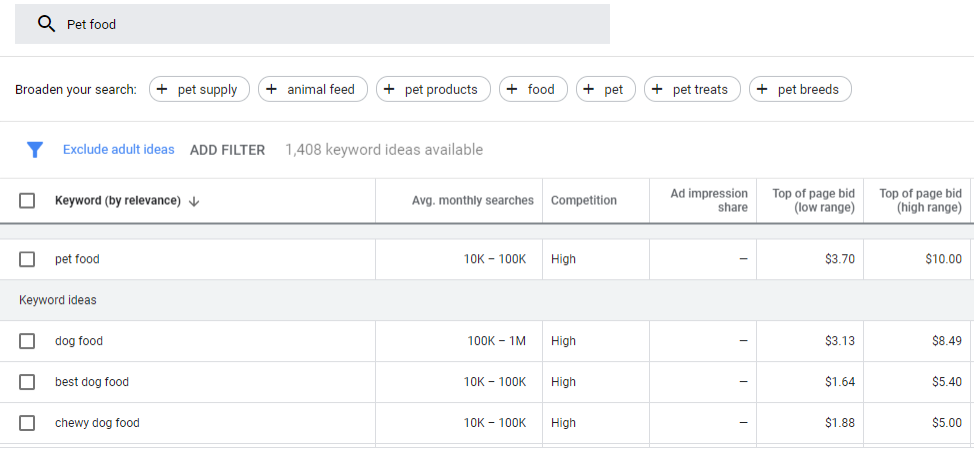
Task: Check the box for pet food keyword
Action: pos(27,259)
